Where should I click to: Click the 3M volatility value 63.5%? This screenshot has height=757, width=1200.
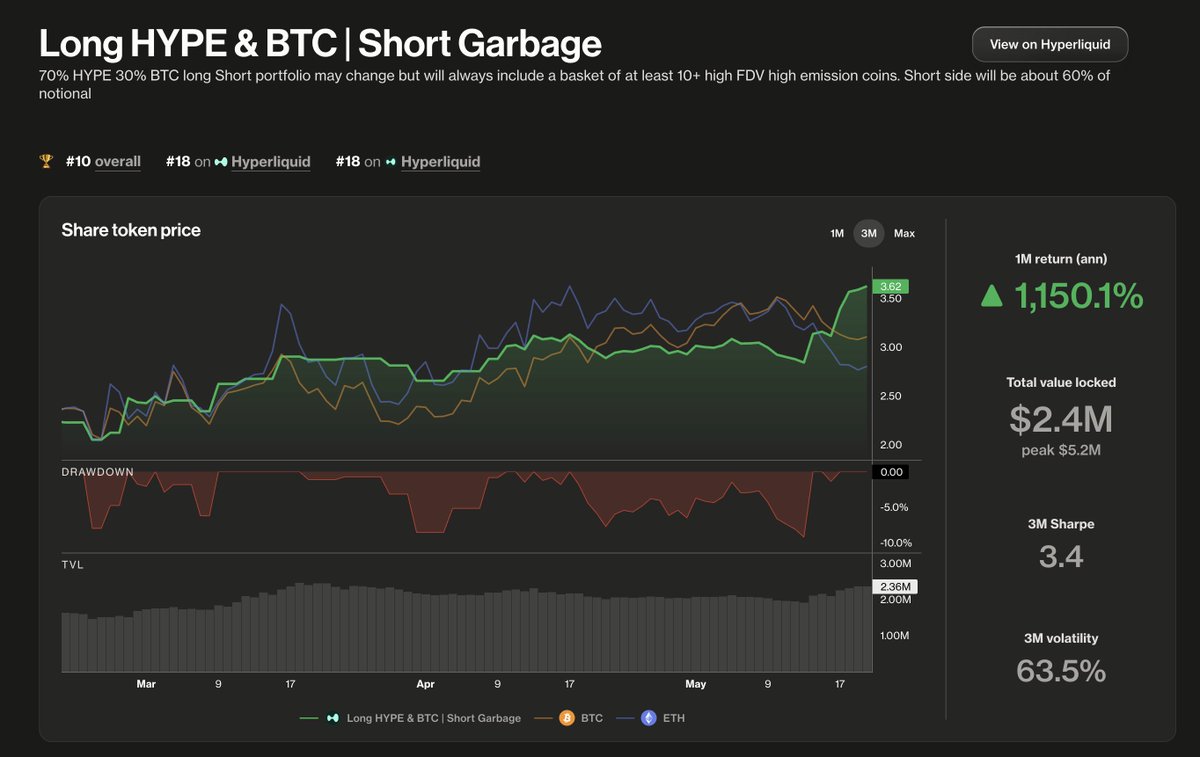coord(1061,670)
